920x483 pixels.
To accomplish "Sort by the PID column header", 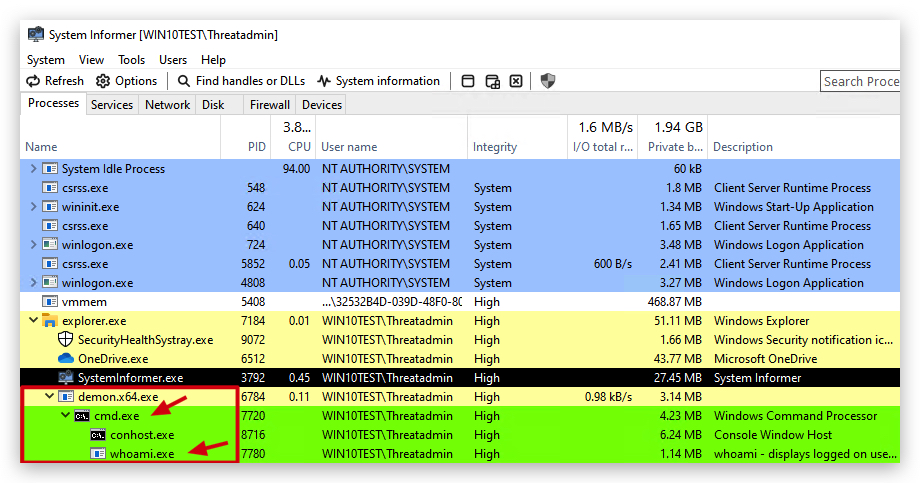I will [257, 147].
